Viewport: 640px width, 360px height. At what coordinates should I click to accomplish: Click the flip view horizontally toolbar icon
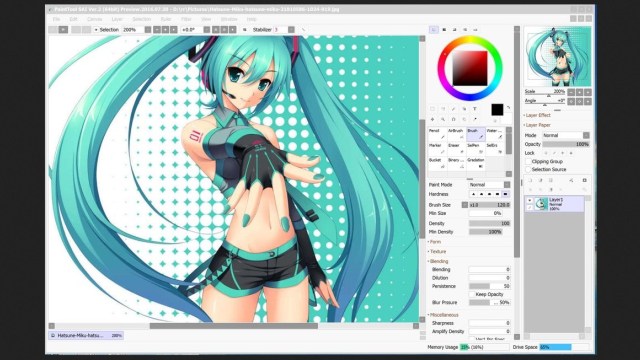(245, 30)
